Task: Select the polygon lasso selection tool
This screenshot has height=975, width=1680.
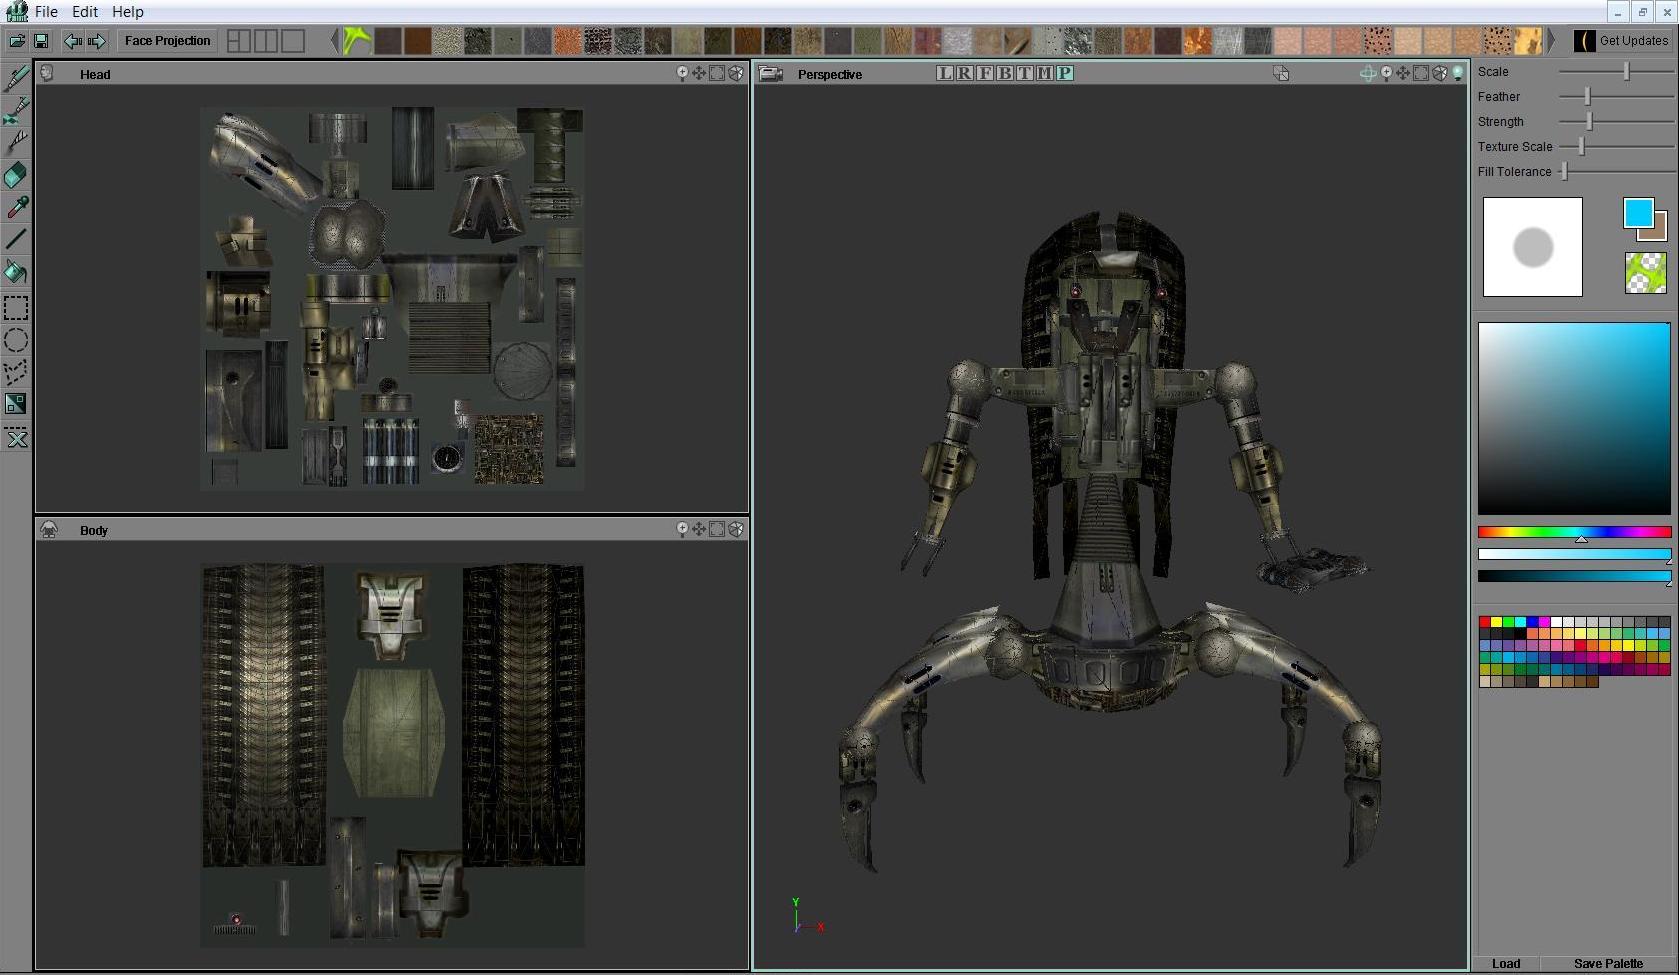Action: 16,372
